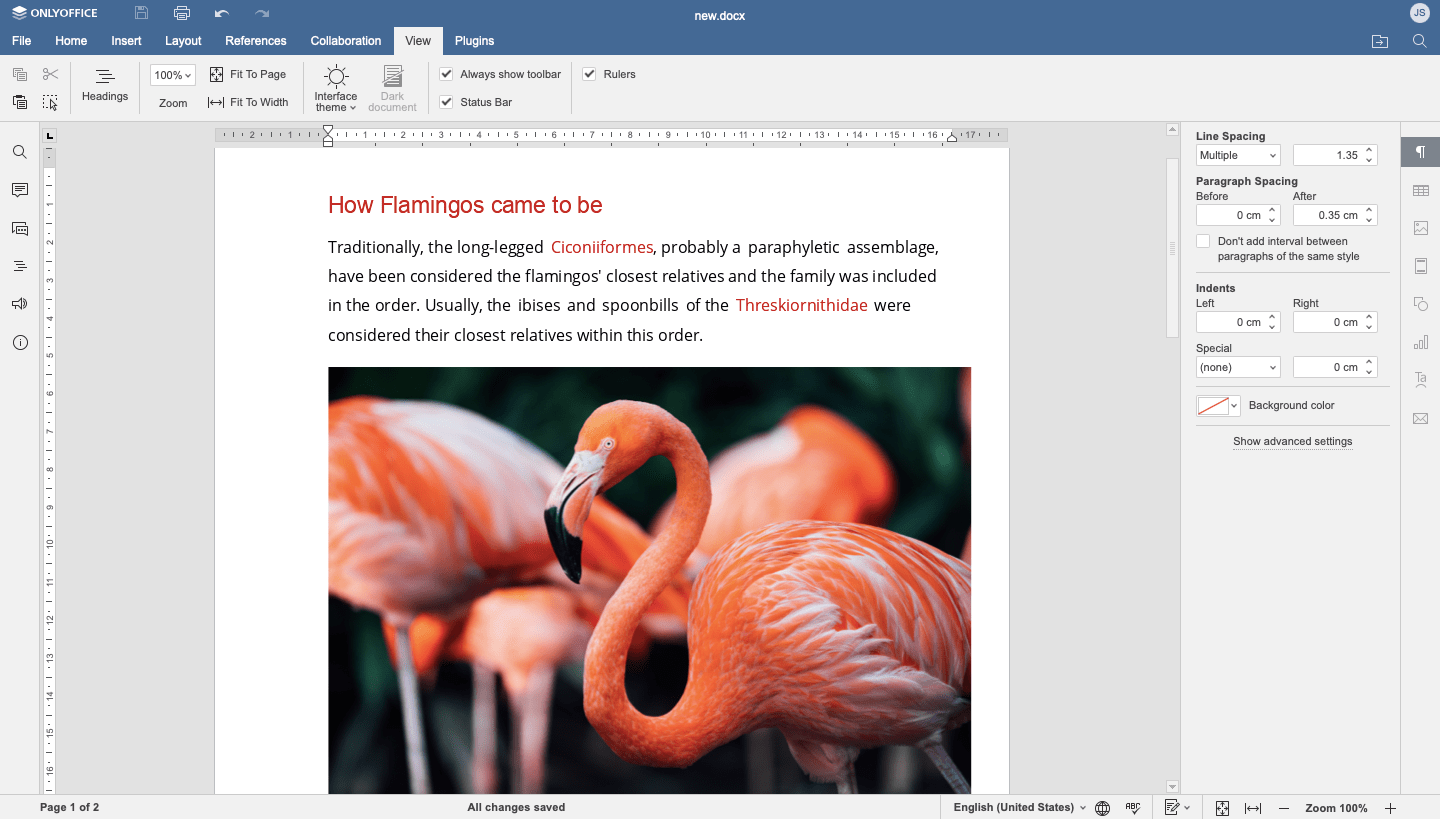The width and height of the screenshot is (1440, 819).
Task: Uncheck Always show toolbar checkbox
Action: pyautogui.click(x=447, y=74)
